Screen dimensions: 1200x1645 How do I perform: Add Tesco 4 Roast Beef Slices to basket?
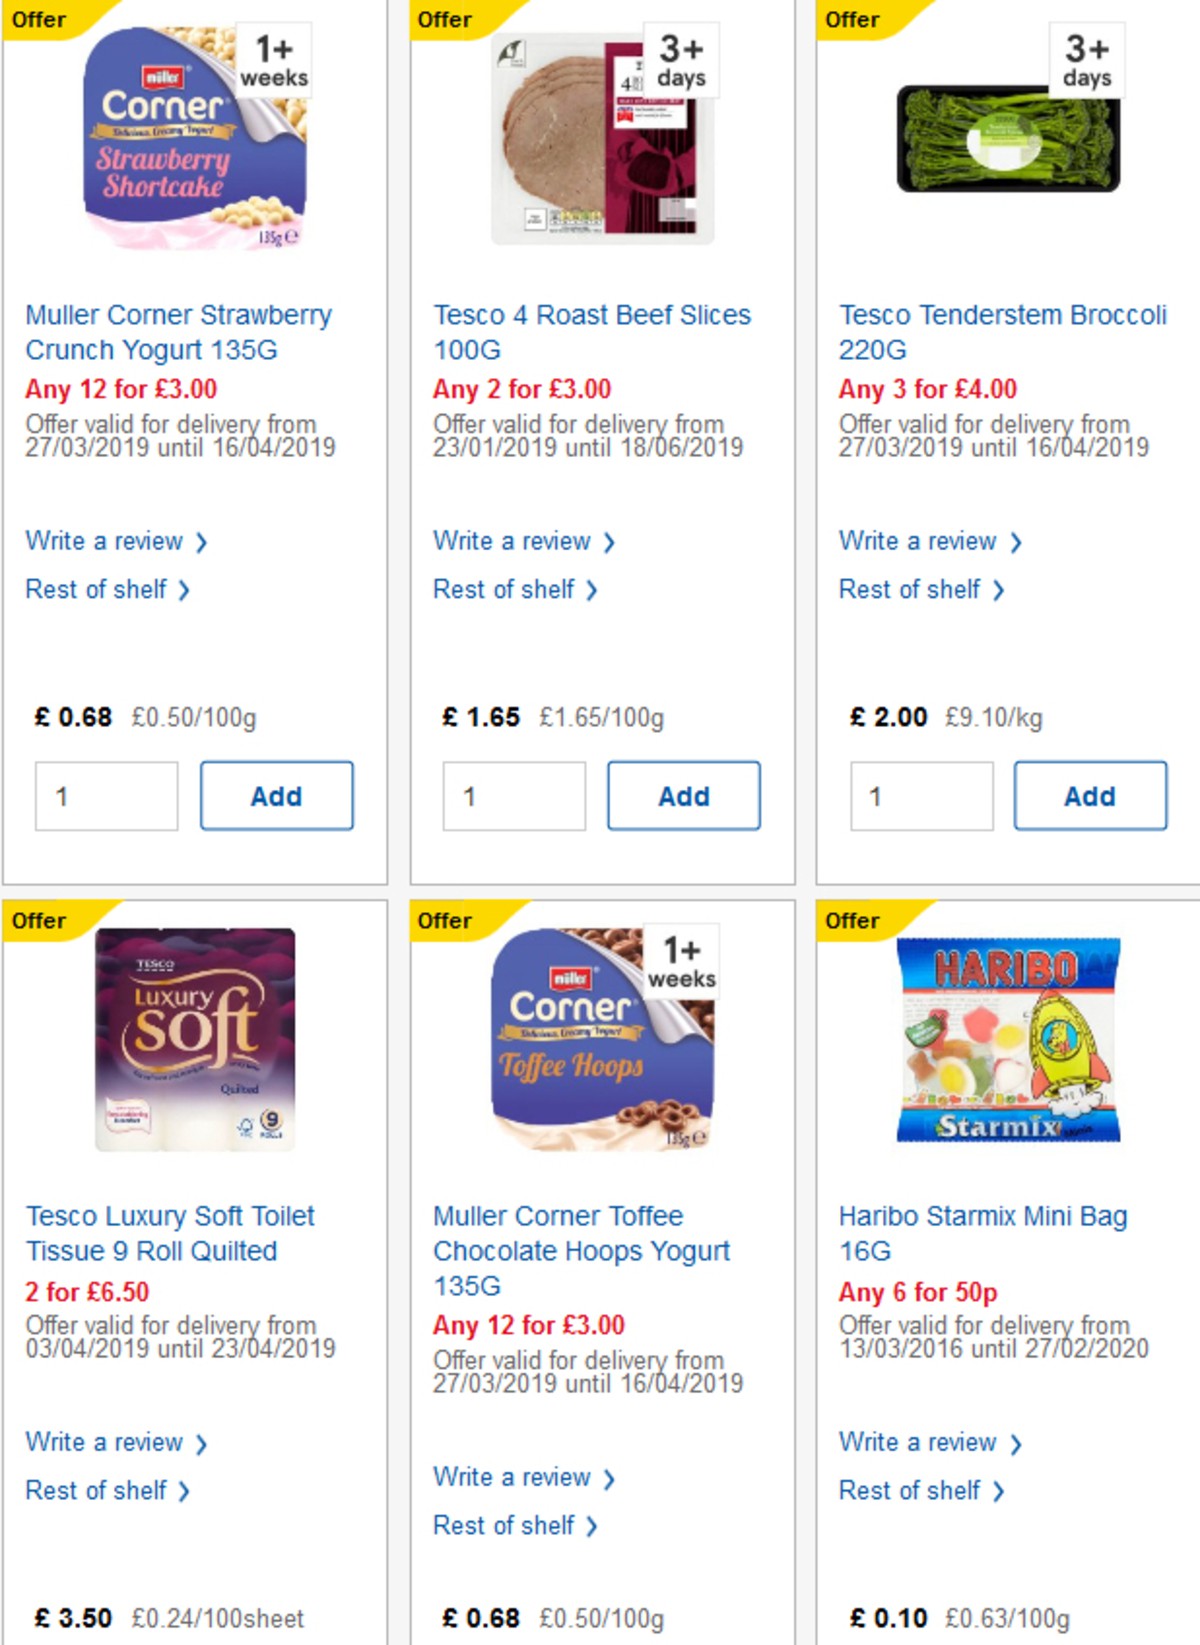684,795
